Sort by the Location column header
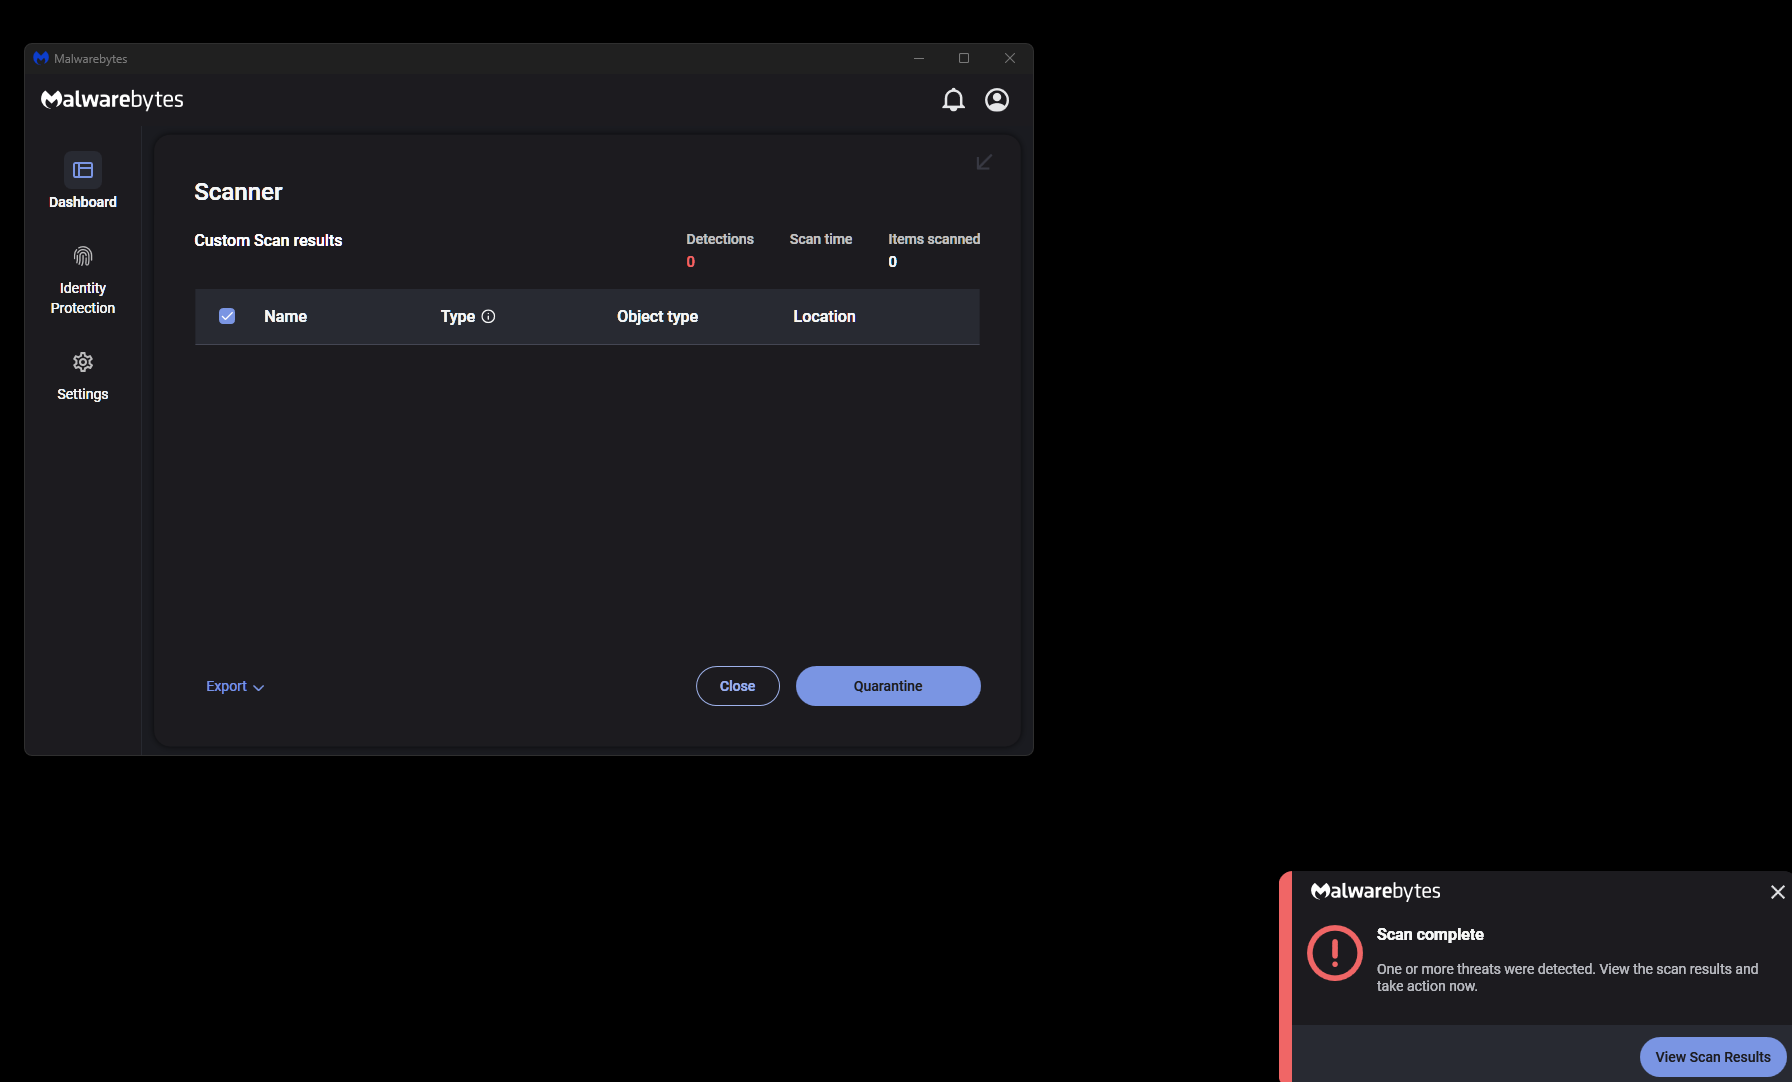The image size is (1792, 1082). 824,316
